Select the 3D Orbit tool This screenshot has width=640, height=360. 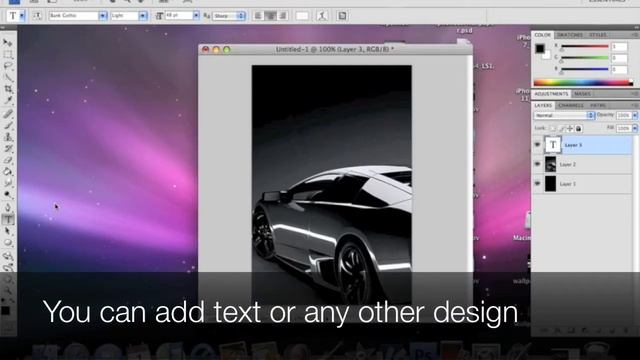pos(7,268)
